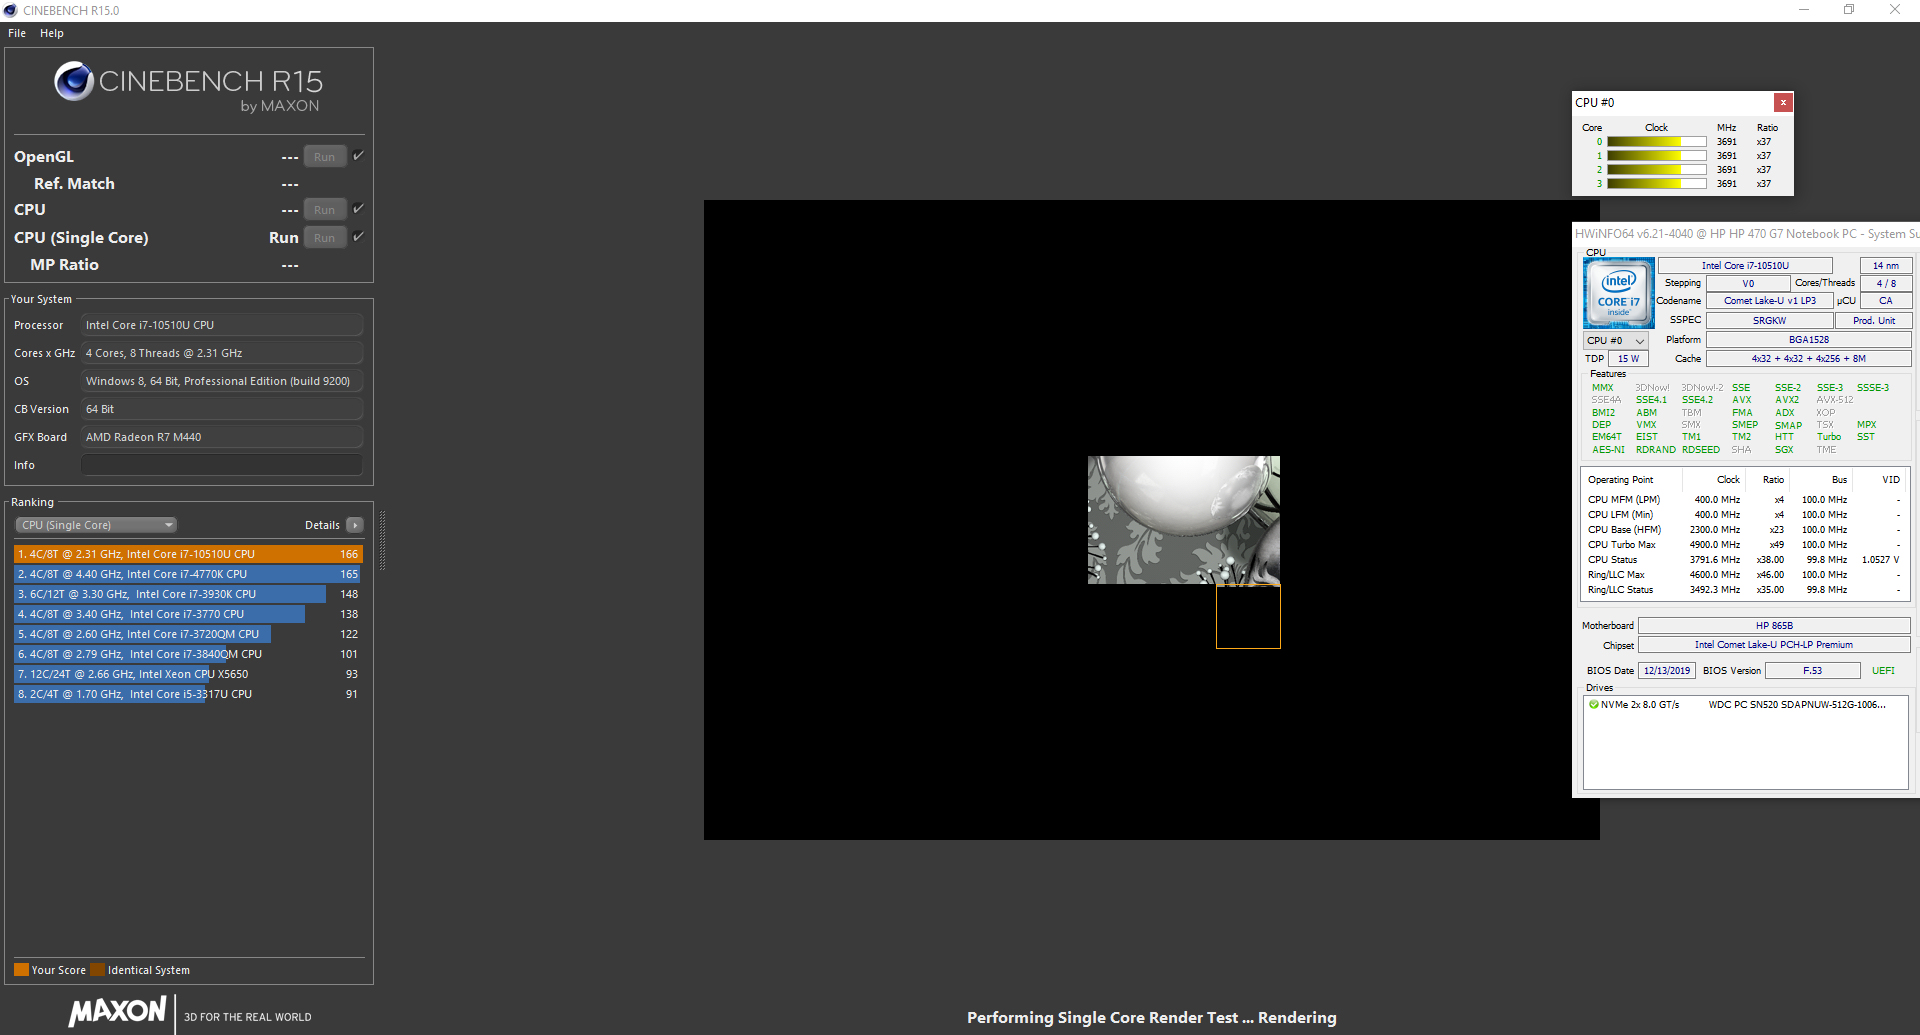
Task: Click the BIOS Version F.53 field
Action: (1812, 671)
